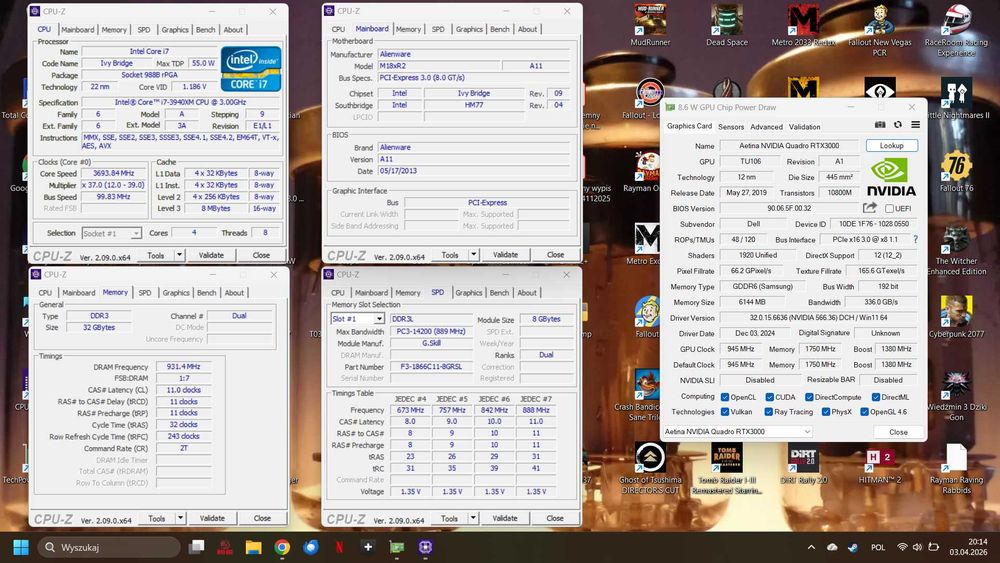The height and width of the screenshot is (563, 1000).
Task: Toggle the Vulkan checkbox
Action: [x=724, y=412]
